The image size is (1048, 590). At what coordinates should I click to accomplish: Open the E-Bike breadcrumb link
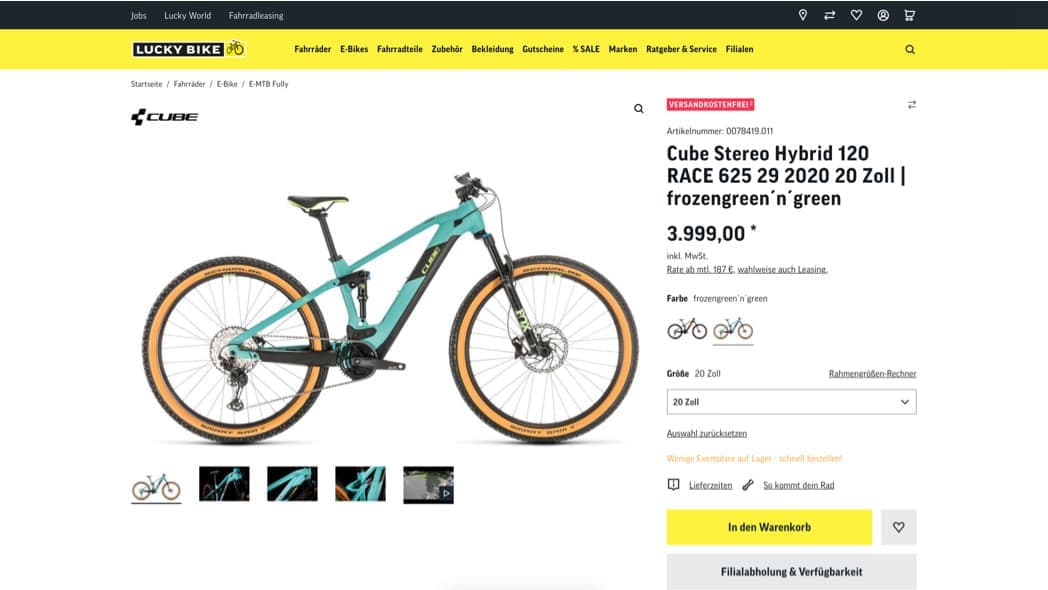click(x=227, y=83)
